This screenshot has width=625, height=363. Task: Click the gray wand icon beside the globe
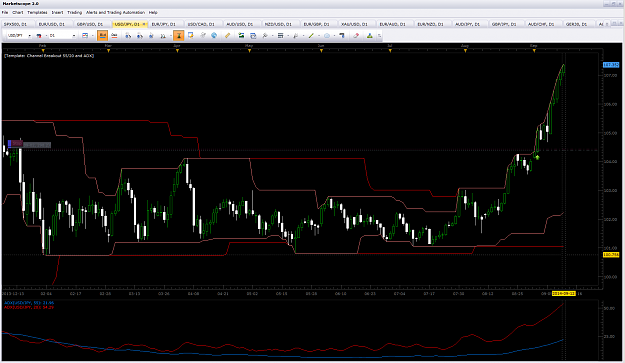[202, 35]
